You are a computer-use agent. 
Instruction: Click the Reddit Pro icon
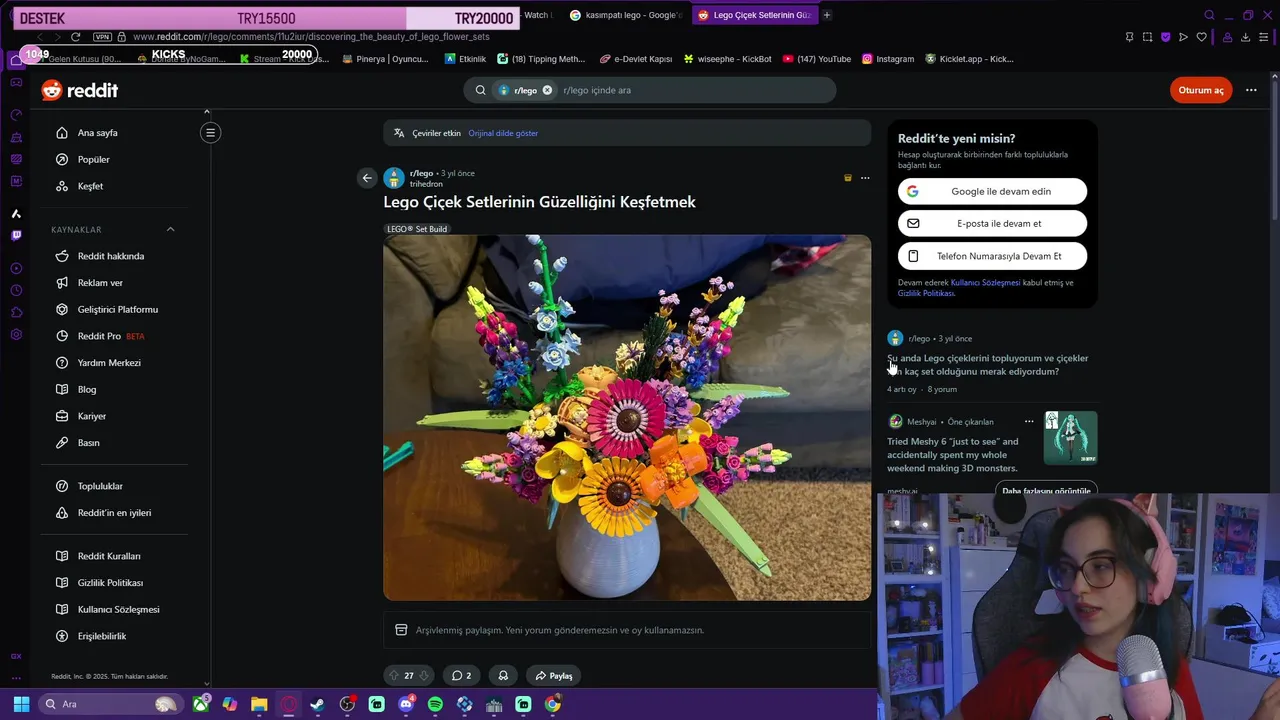(62, 336)
